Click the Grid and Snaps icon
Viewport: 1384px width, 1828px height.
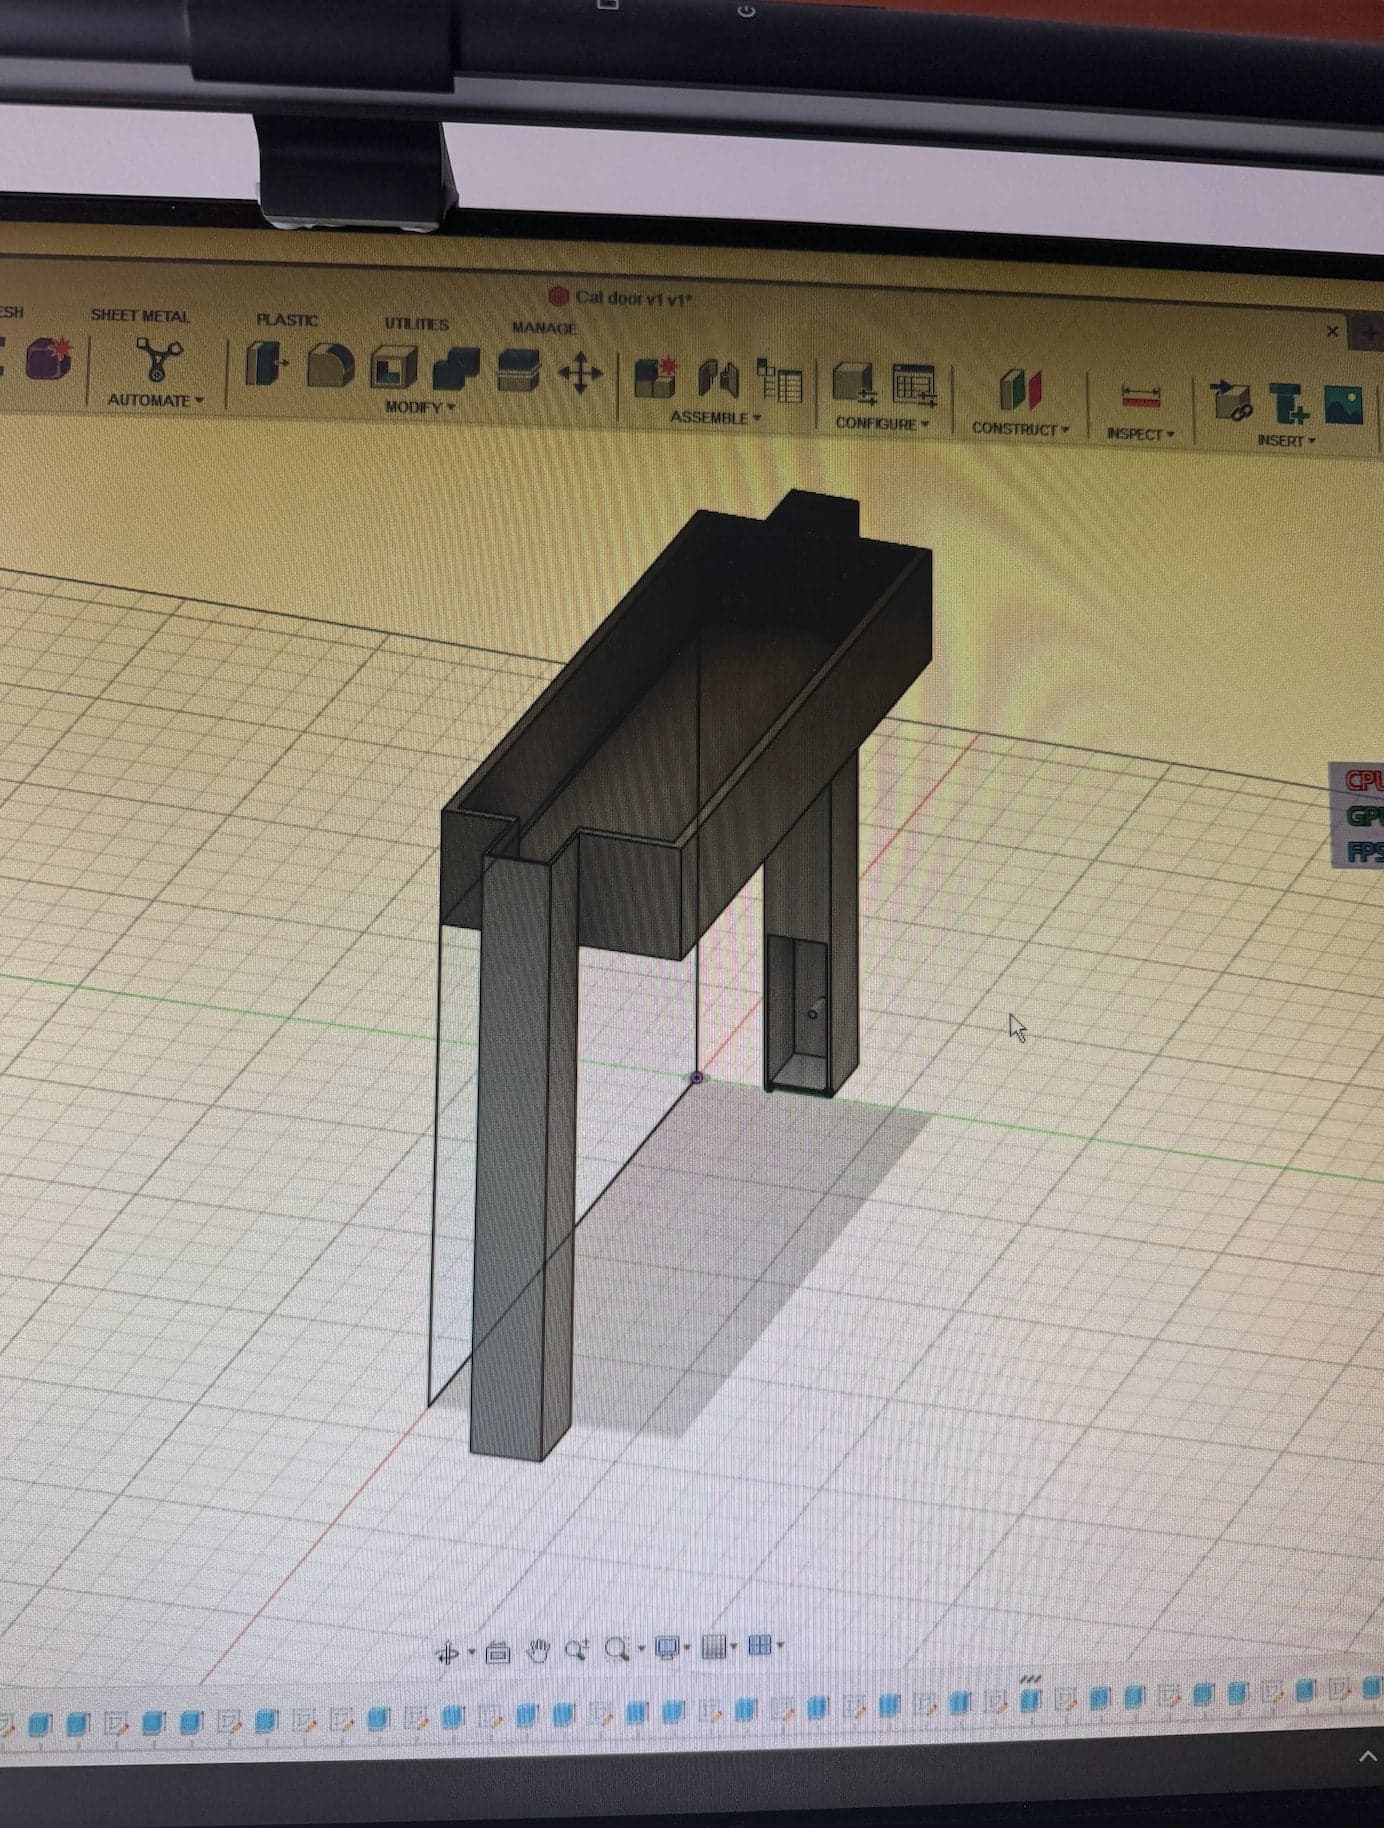713,1646
